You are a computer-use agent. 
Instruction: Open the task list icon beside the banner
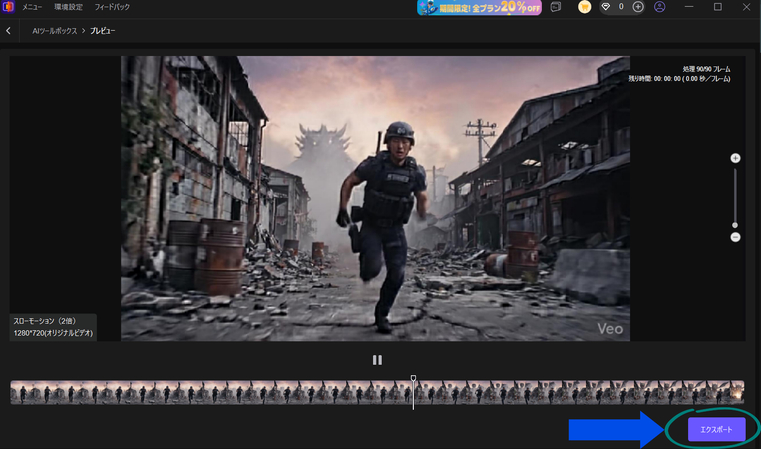point(556,7)
